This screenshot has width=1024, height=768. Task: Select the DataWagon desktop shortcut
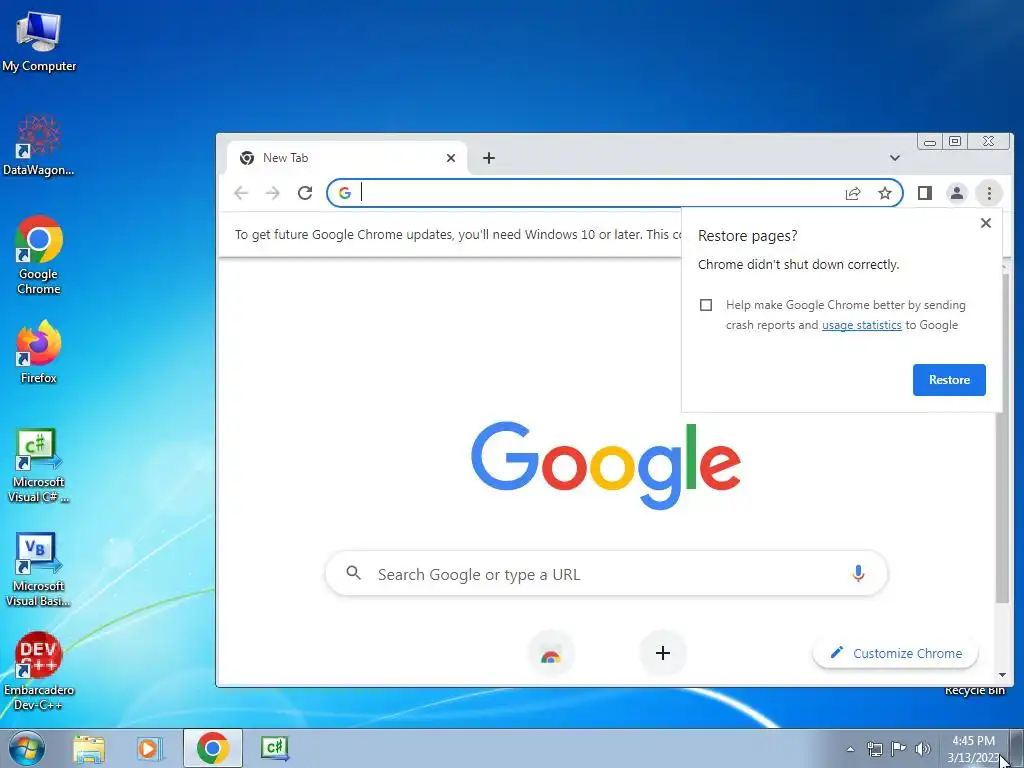coord(39,146)
